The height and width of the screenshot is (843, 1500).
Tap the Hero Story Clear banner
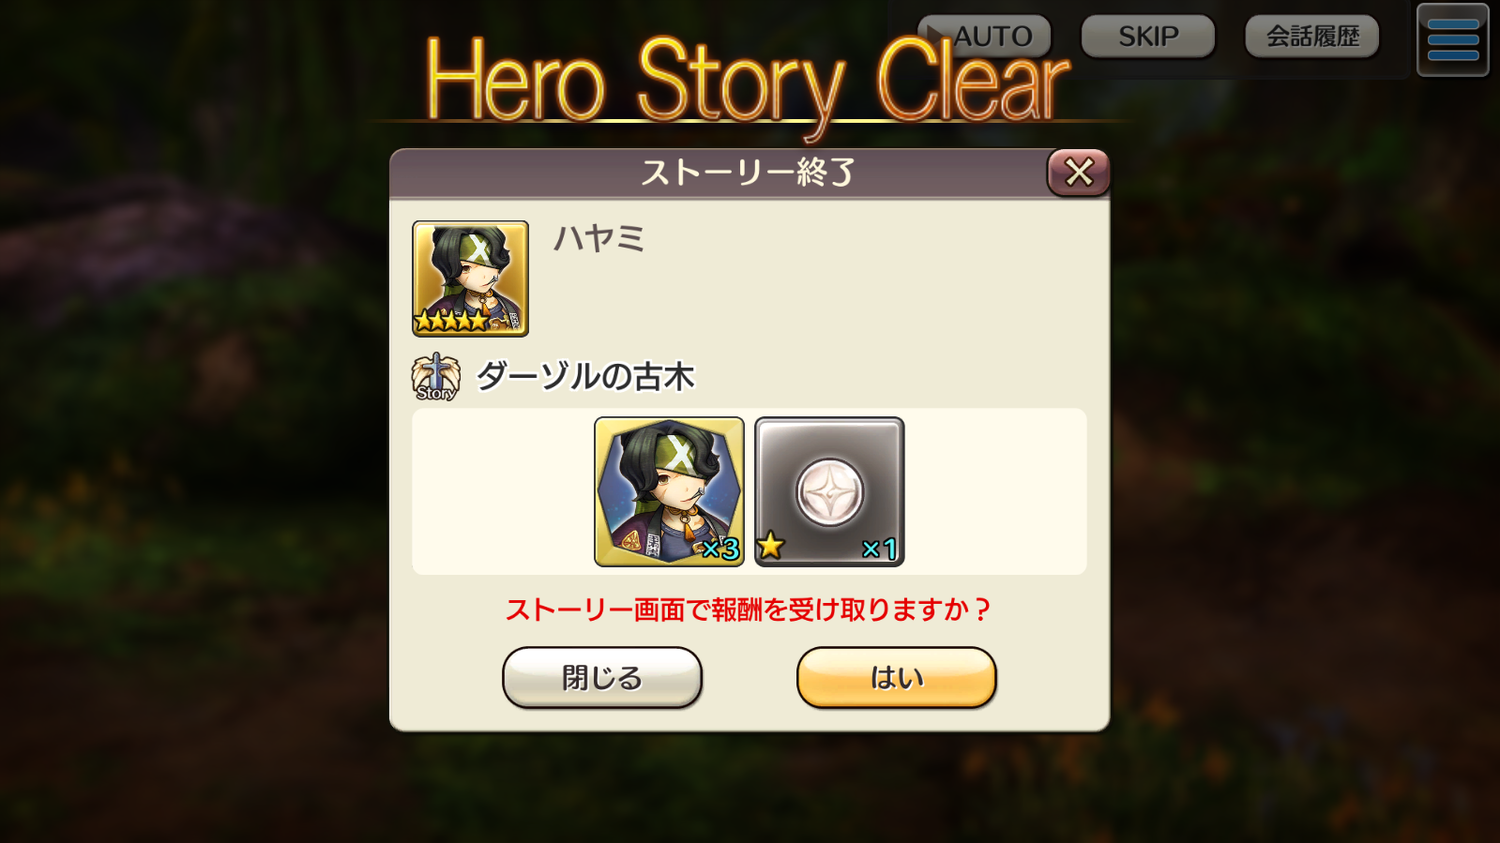click(x=746, y=82)
